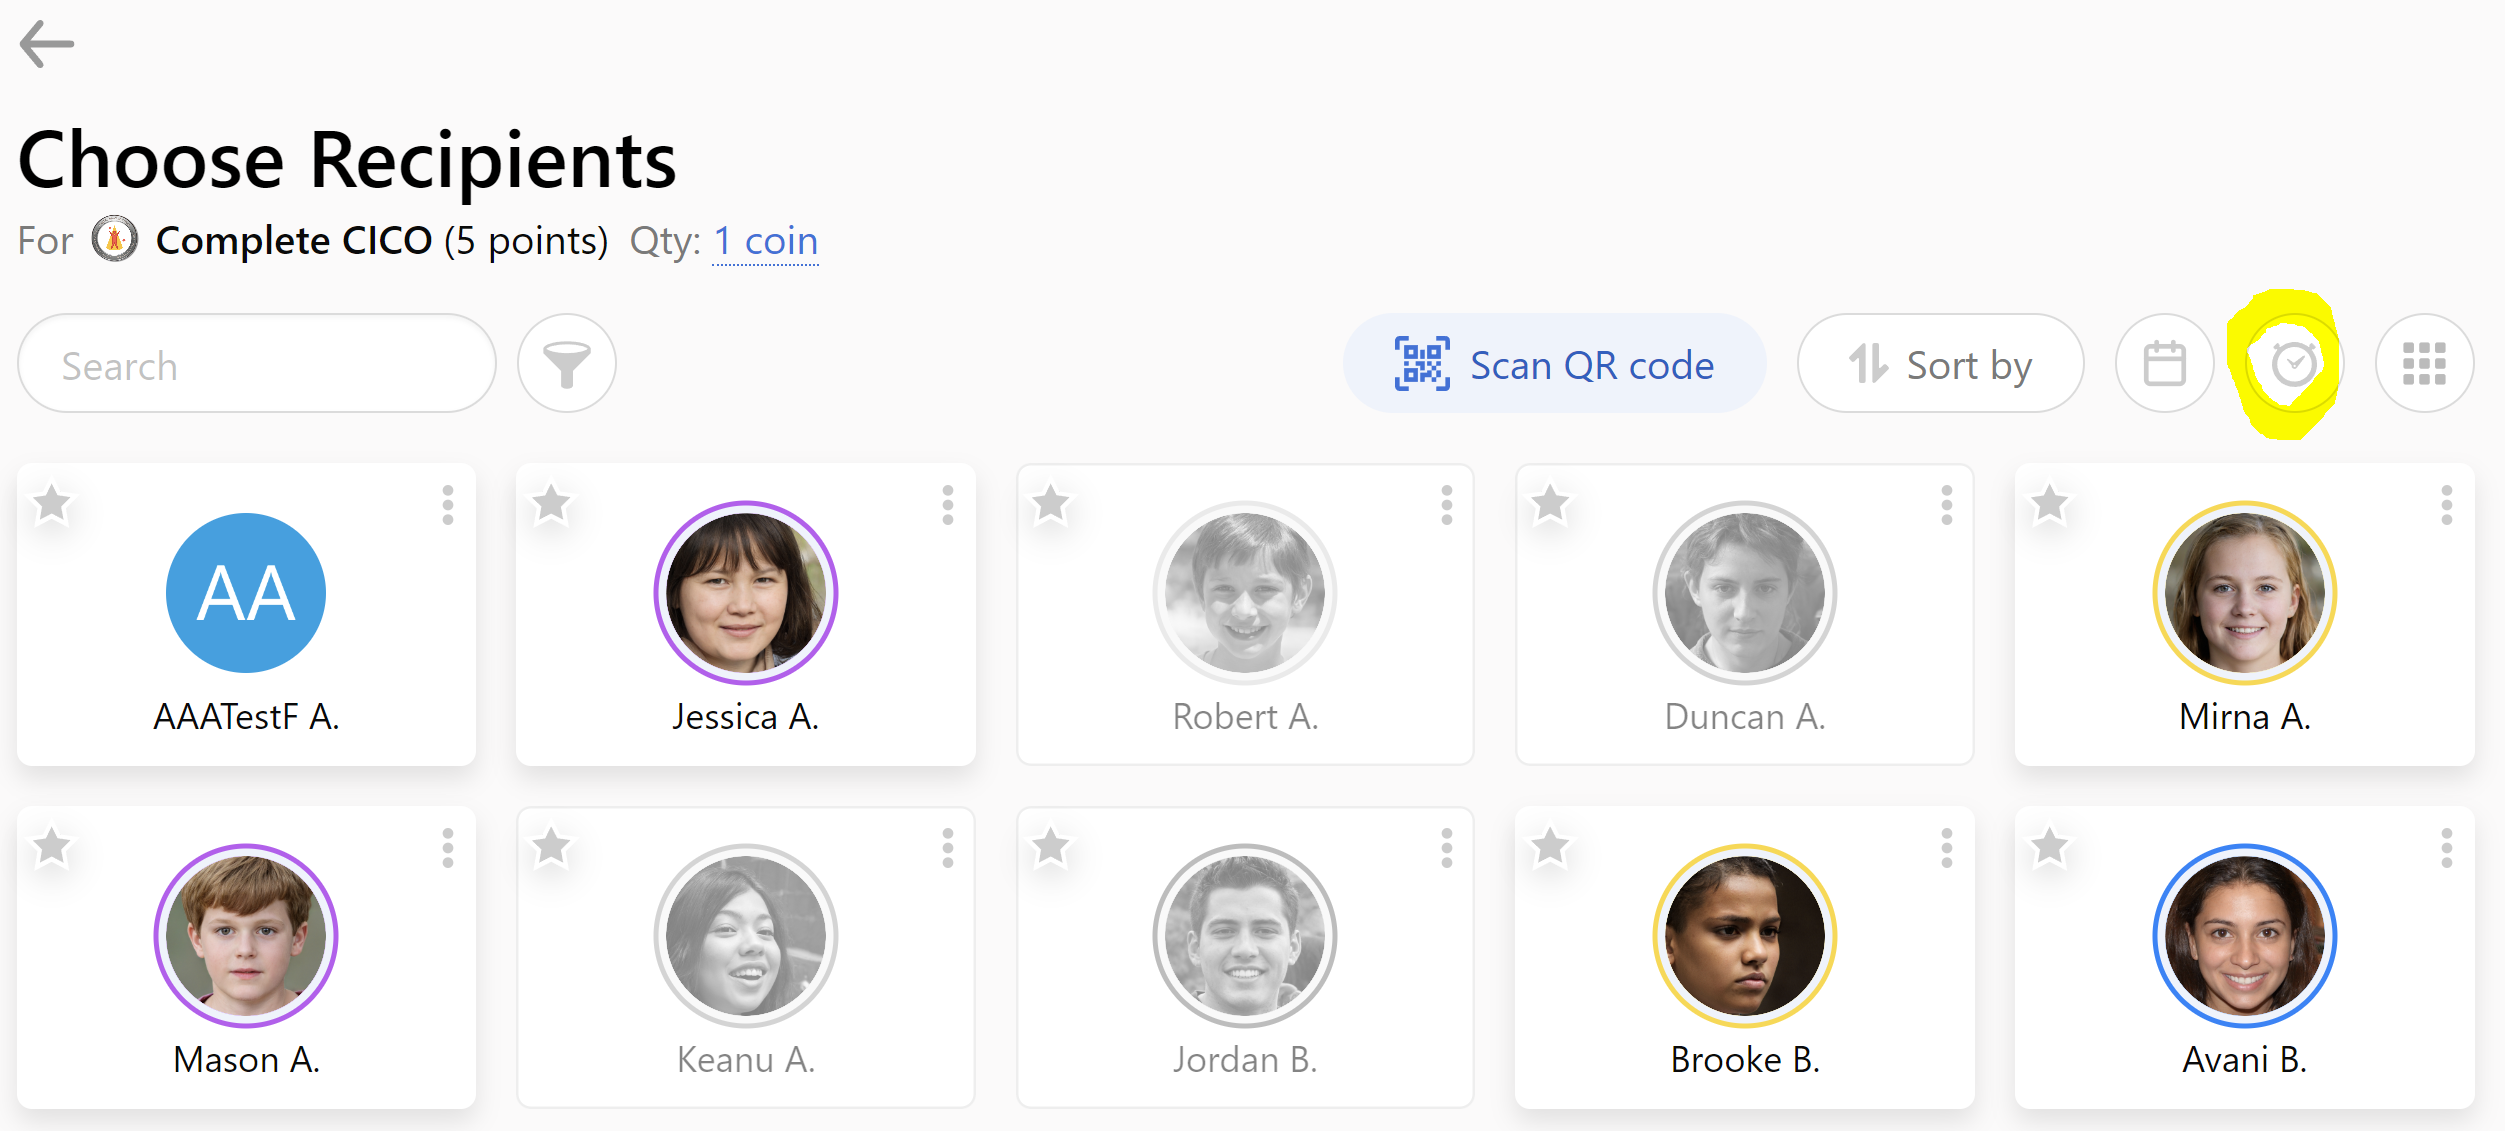Select Duncan A. recipient card

point(1745,615)
